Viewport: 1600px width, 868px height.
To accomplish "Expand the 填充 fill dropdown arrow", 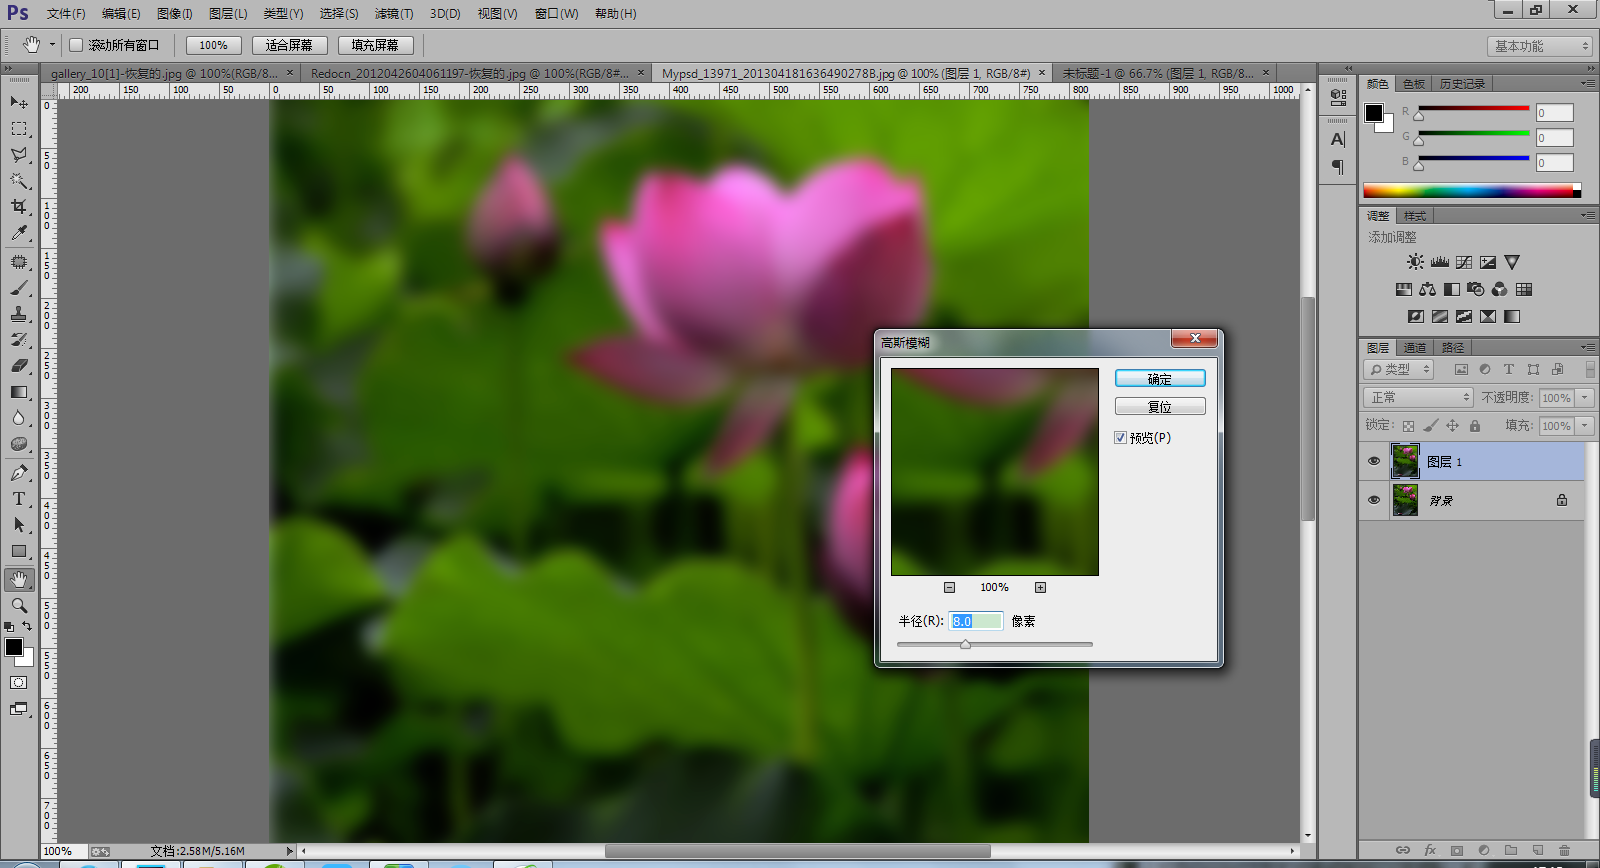I will [1585, 426].
